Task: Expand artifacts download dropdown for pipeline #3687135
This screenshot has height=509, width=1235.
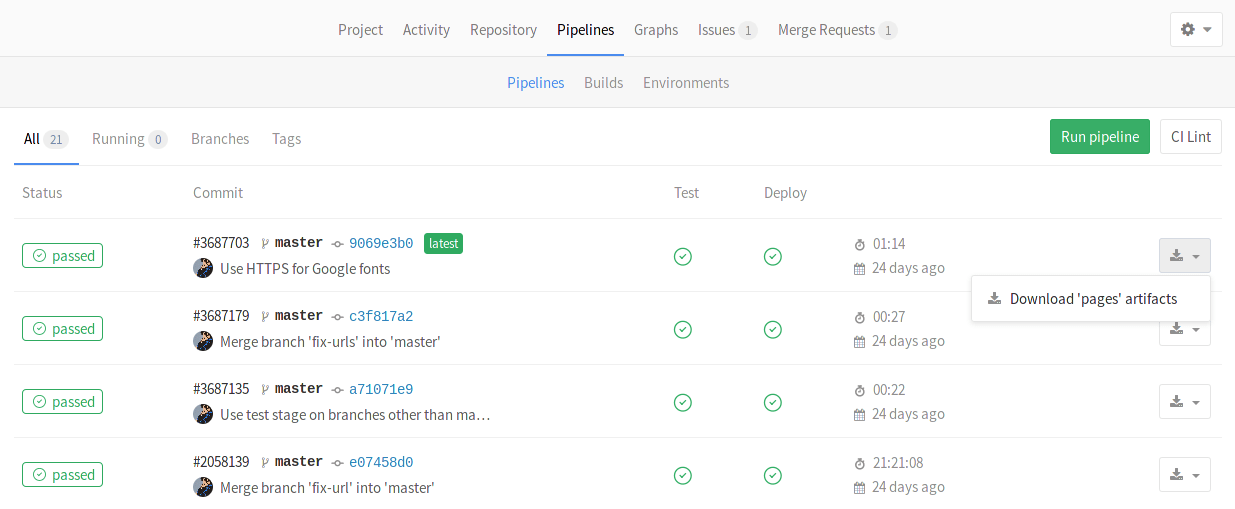Action: pos(1184,402)
